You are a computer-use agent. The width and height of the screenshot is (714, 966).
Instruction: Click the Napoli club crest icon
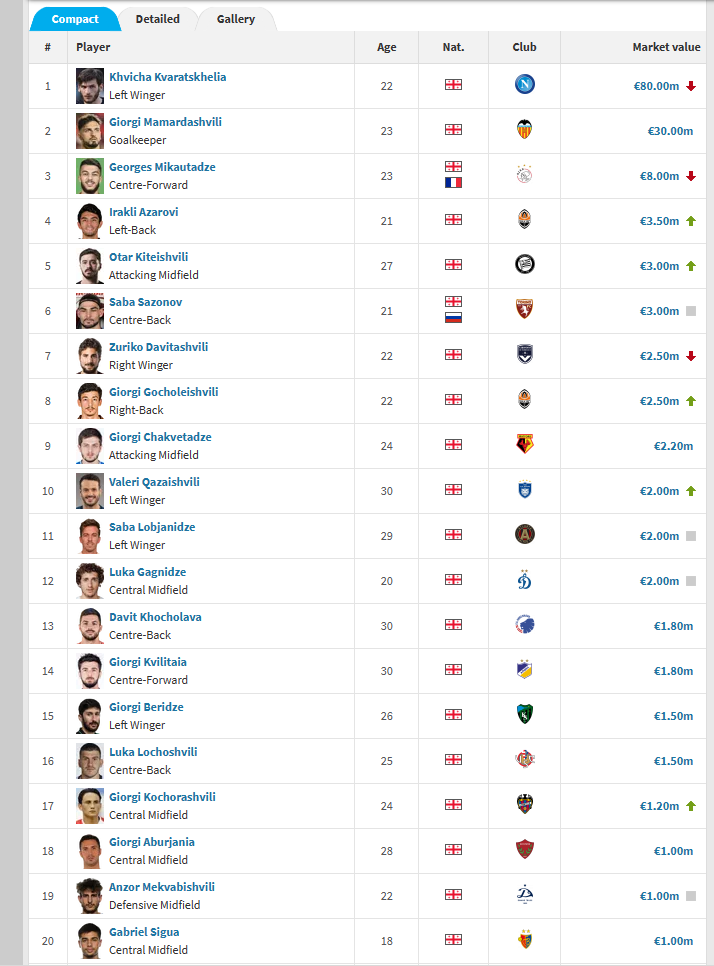coord(524,86)
